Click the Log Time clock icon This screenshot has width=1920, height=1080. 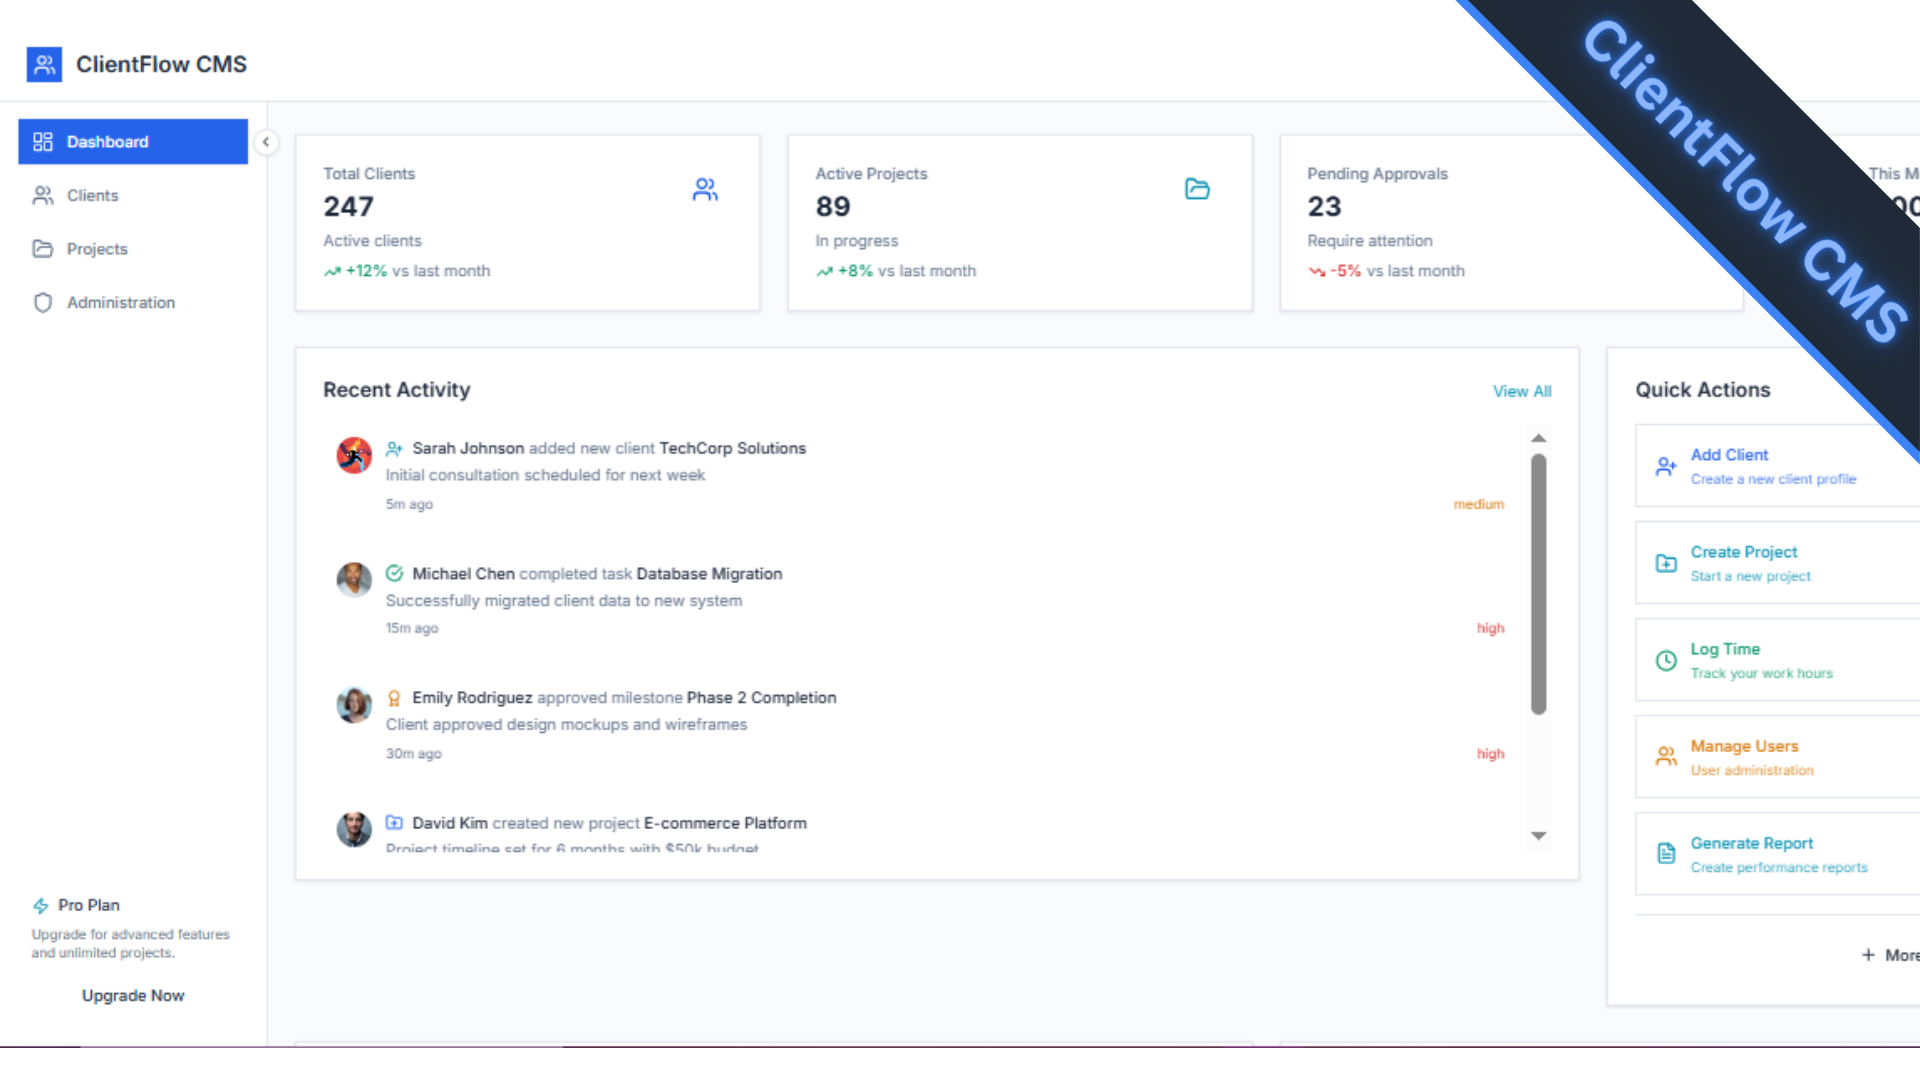pos(1666,660)
